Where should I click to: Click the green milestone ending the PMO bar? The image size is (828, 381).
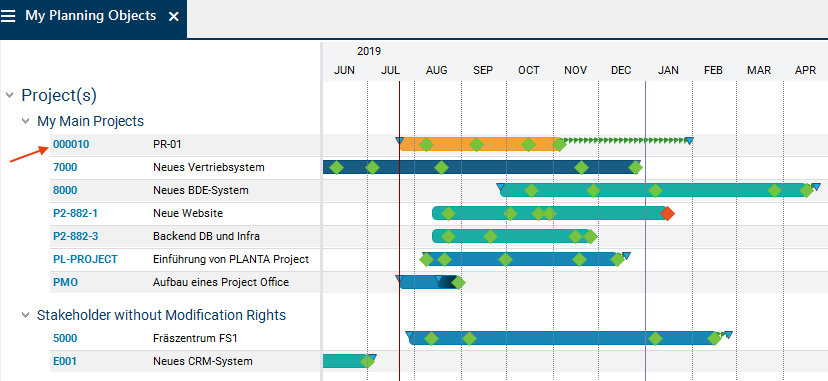pyautogui.click(x=458, y=283)
